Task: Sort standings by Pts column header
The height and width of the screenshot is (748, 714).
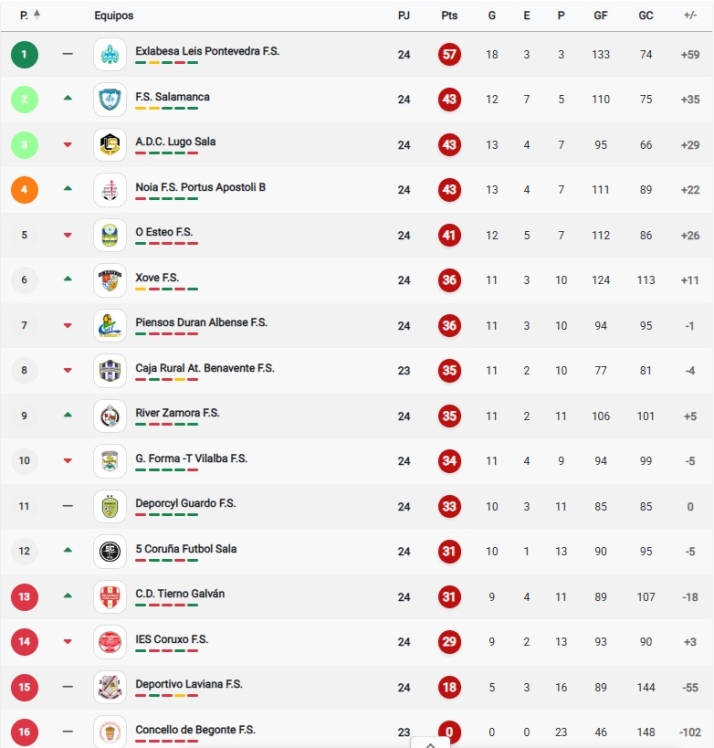Action: pyautogui.click(x=449, y=16)
